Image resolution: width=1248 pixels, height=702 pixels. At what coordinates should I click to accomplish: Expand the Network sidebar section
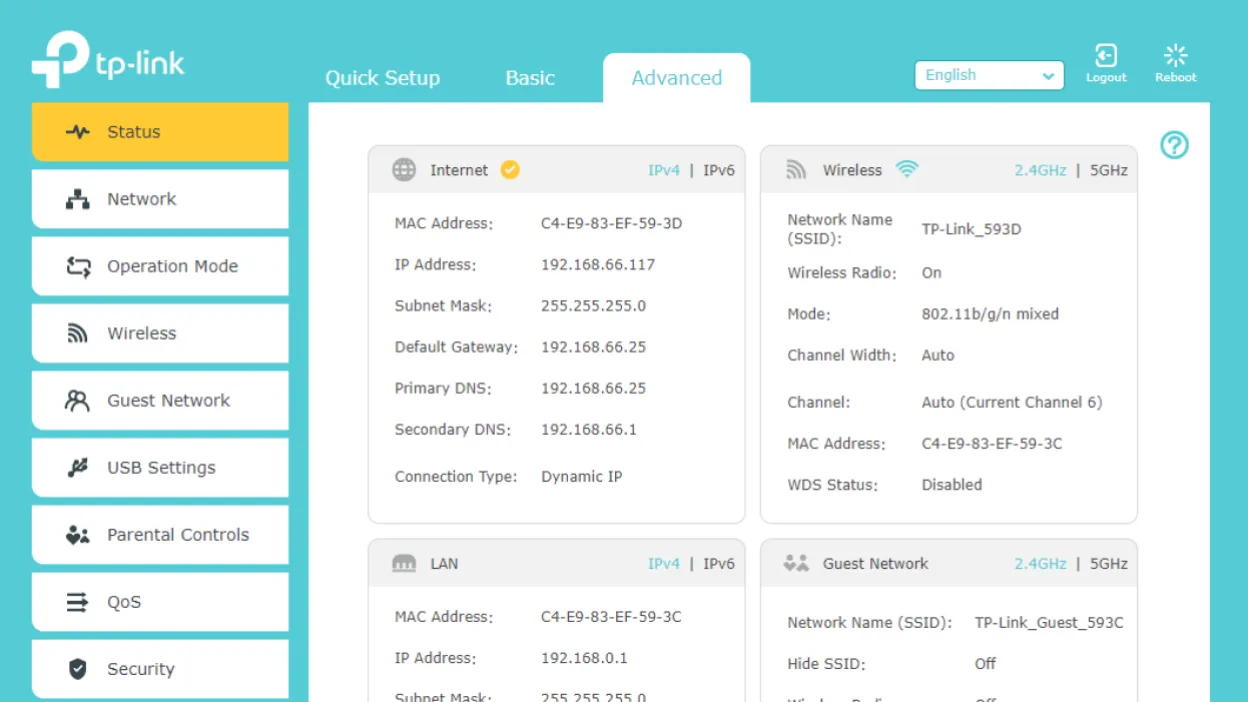point(160,199)
